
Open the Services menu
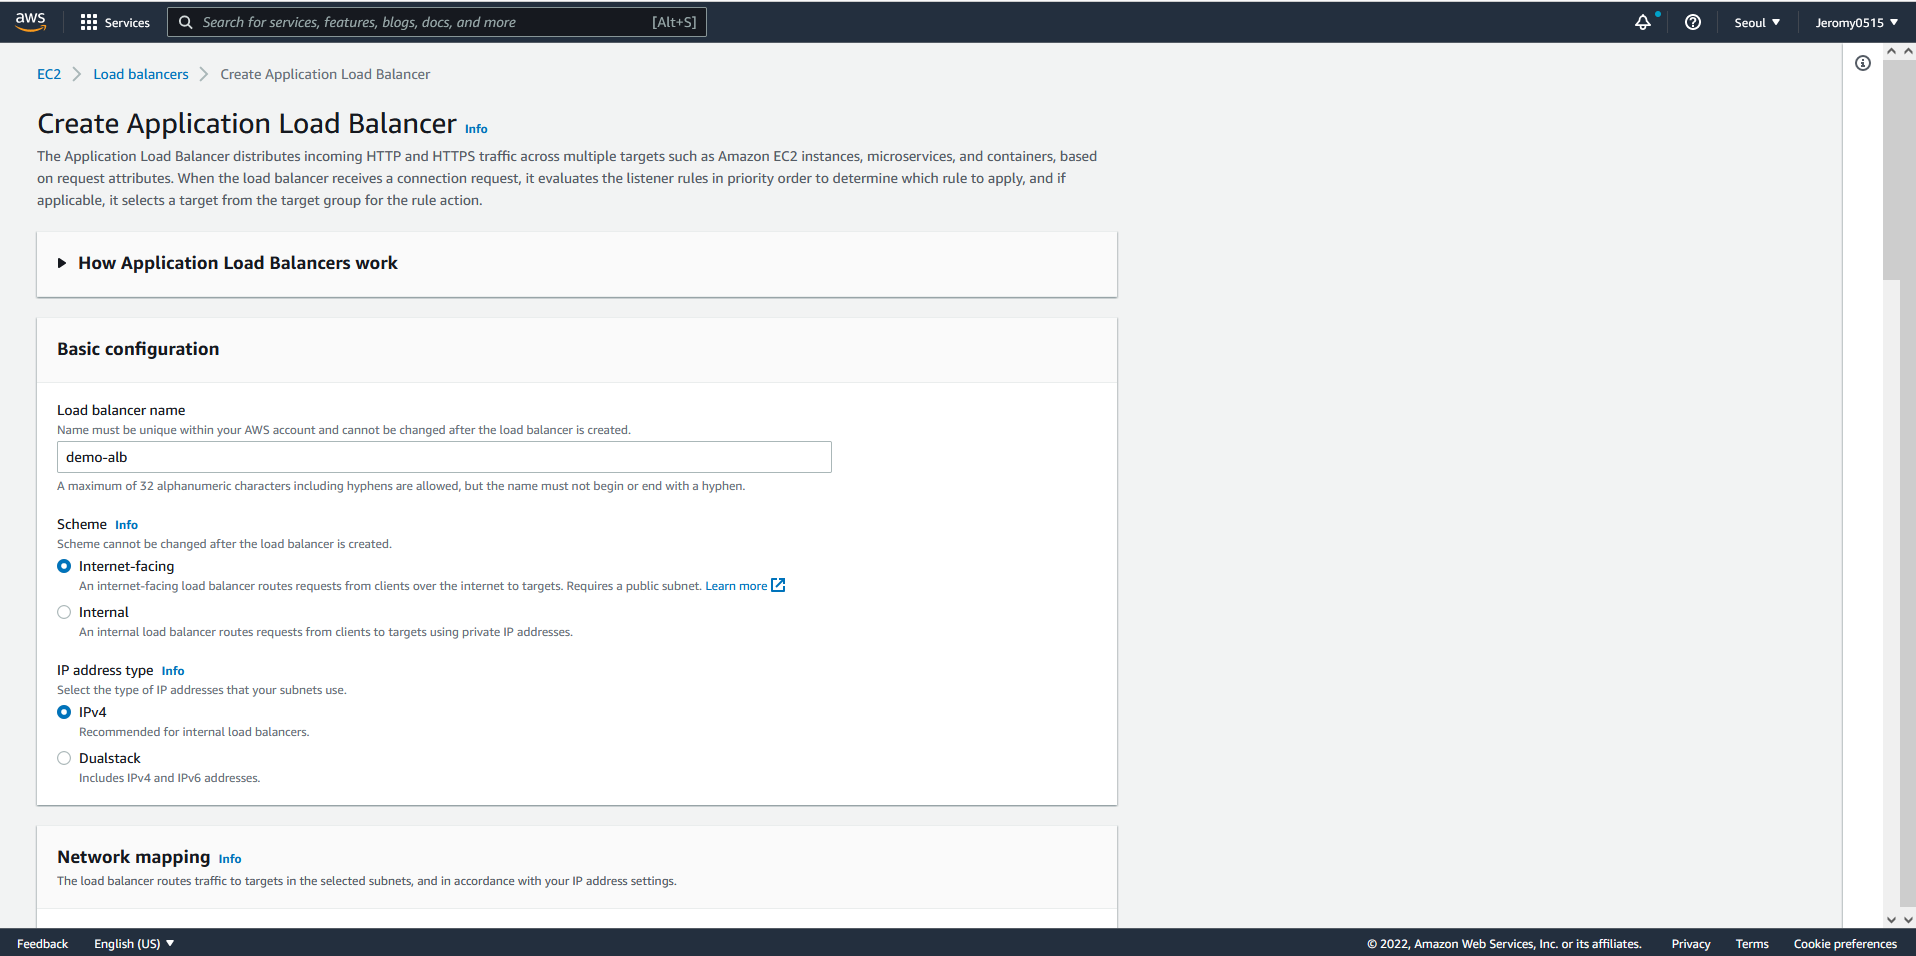(115, 22)
